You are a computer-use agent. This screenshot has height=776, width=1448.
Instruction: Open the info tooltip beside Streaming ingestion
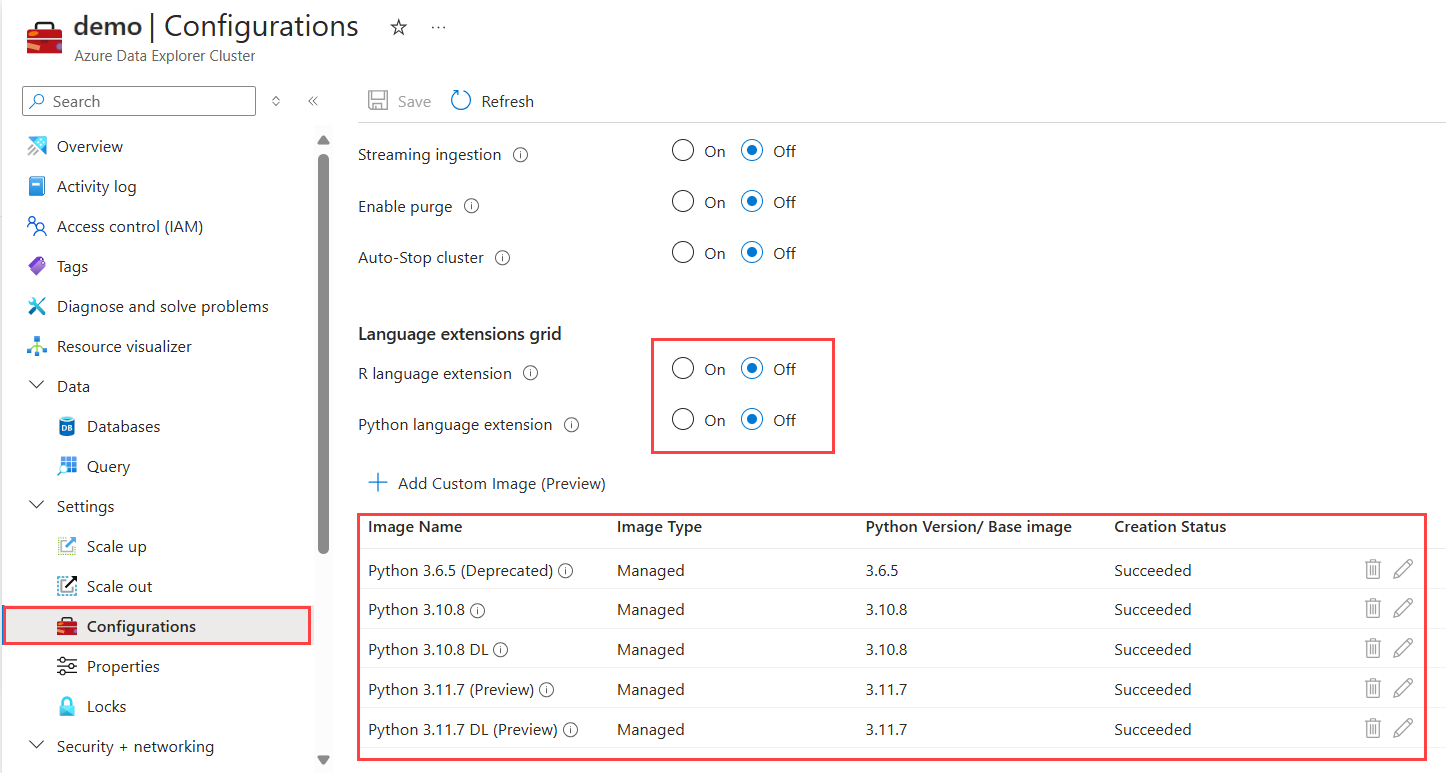(520, 154)
